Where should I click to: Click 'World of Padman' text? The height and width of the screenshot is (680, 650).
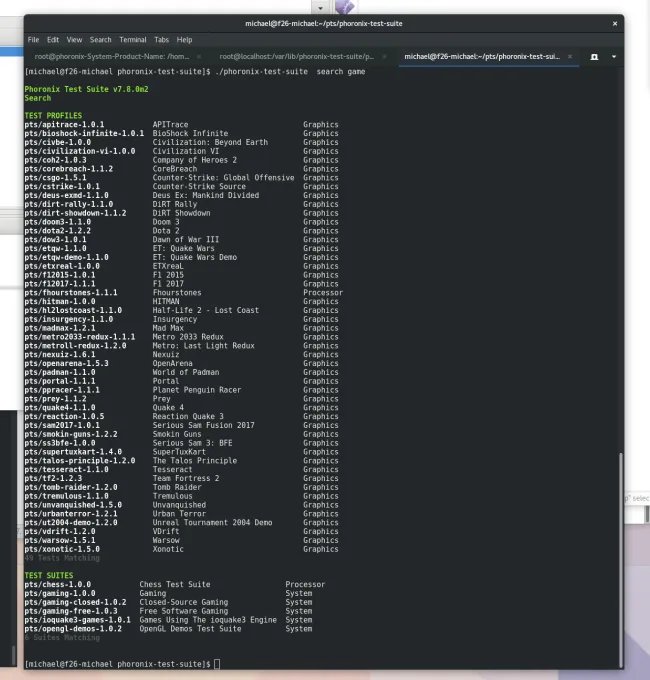tap(186, 372)
